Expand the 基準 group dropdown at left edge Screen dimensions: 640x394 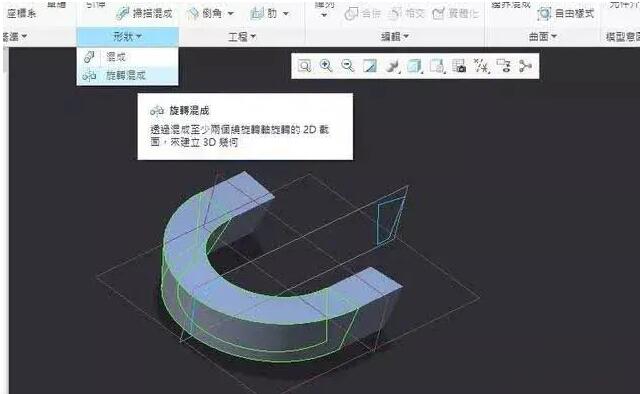pyautogui.click(x=15, y=37)
